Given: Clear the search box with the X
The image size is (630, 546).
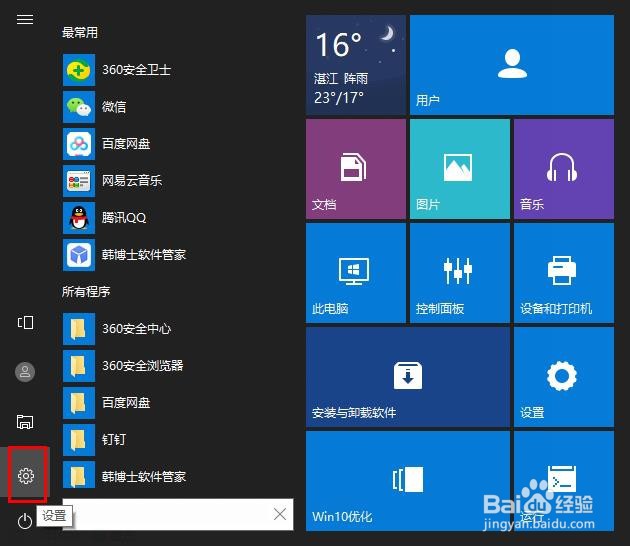Looking at the screenshot, I should (x=280, y=514).
